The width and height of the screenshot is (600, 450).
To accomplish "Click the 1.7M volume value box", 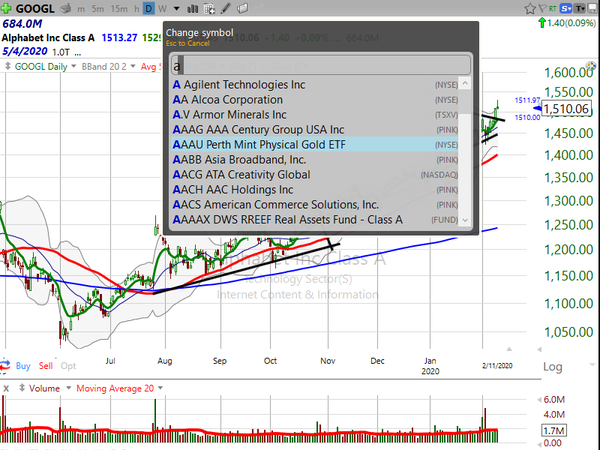I will point(553,430).
